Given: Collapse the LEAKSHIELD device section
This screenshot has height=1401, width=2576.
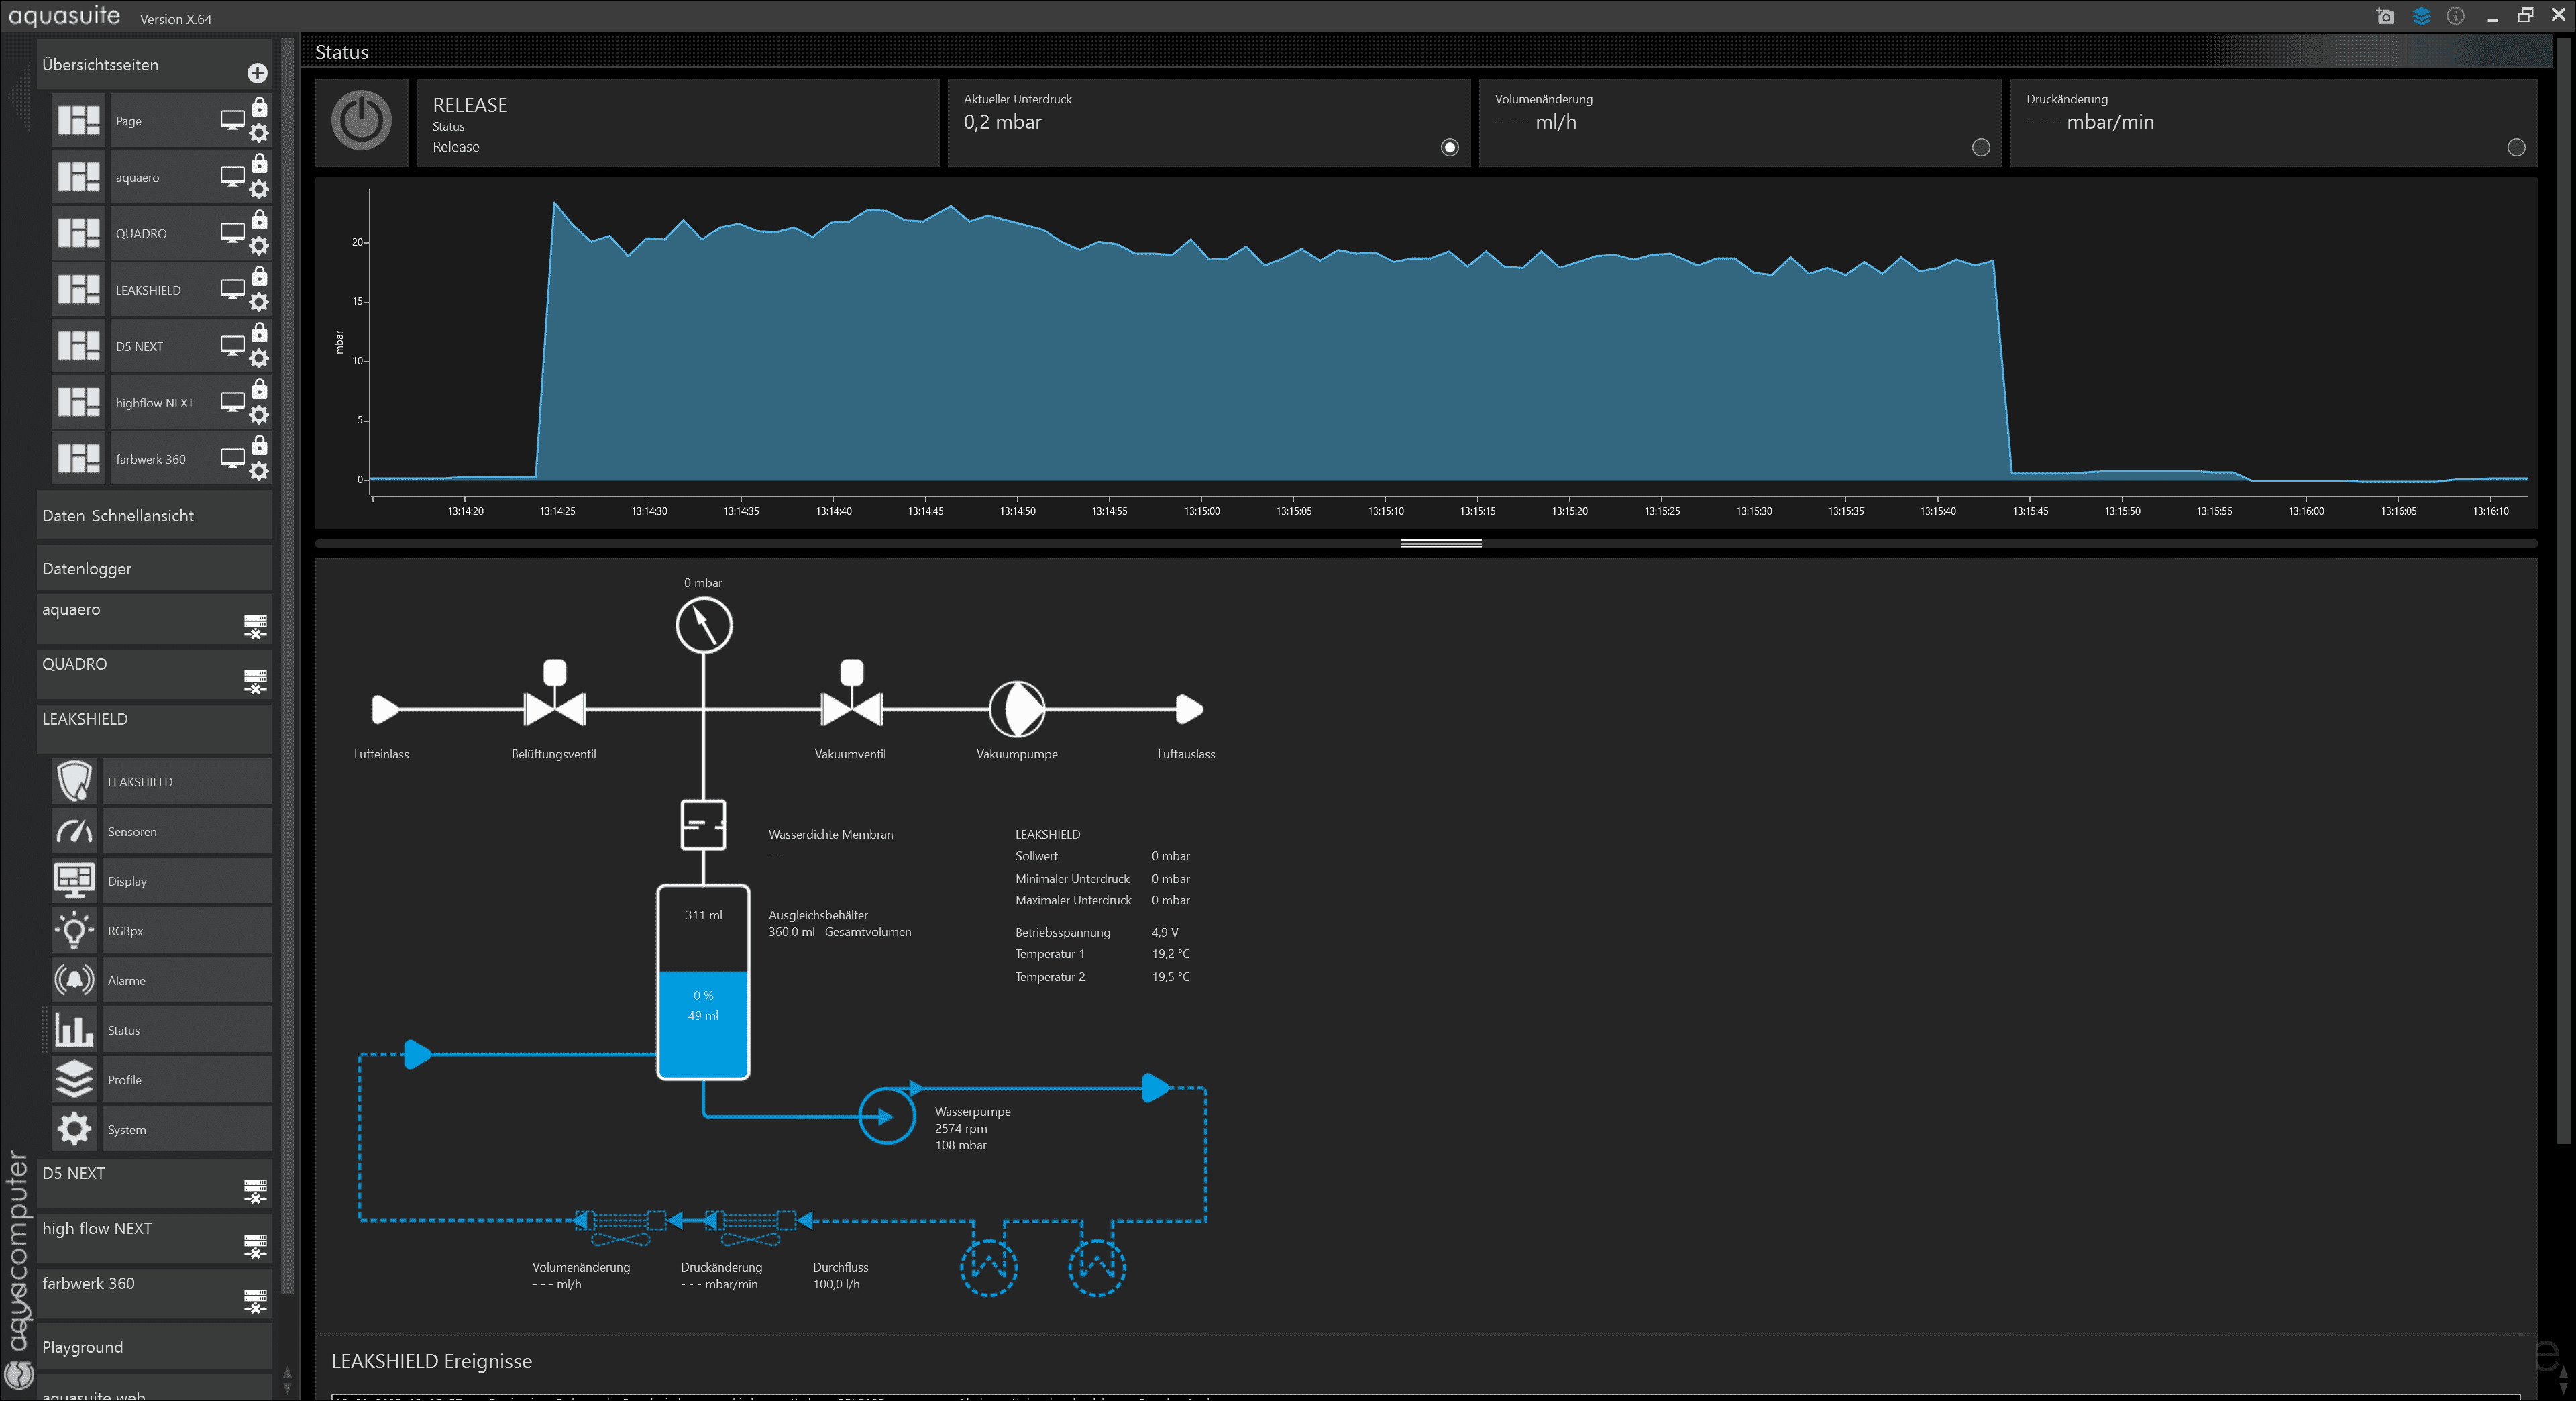Looking at the screenshot, I should pyautogui.click(x=154, y=730).
